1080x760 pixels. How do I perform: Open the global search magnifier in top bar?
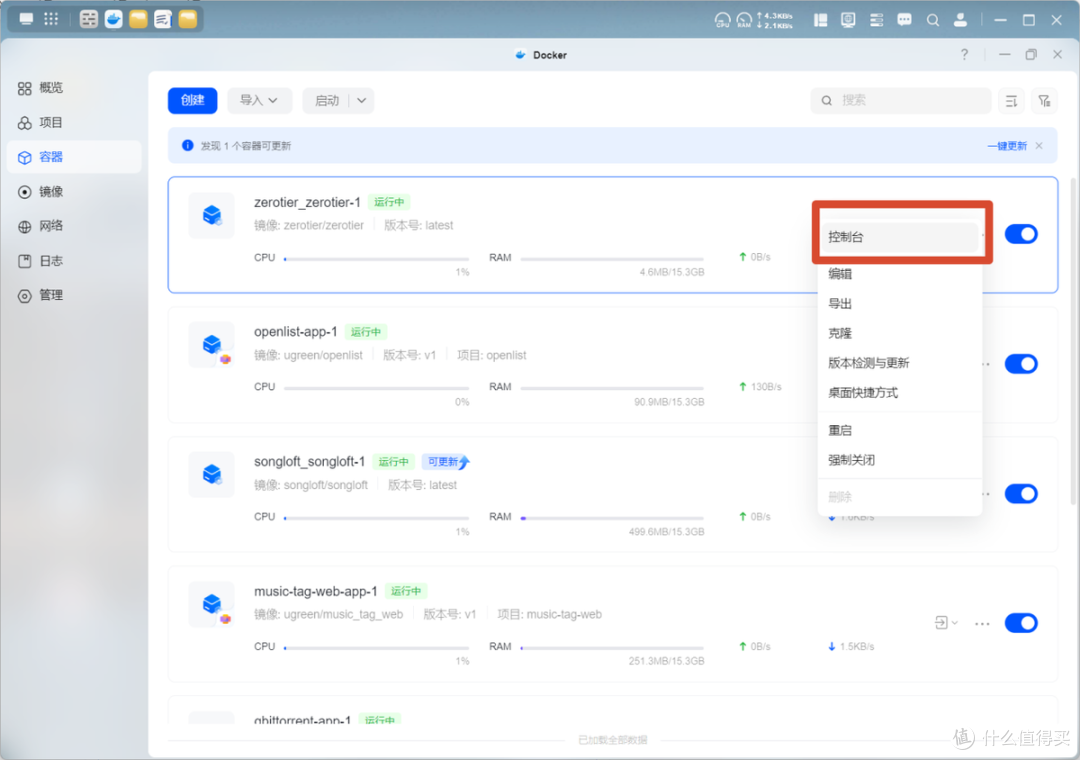(x=933, y=20)
